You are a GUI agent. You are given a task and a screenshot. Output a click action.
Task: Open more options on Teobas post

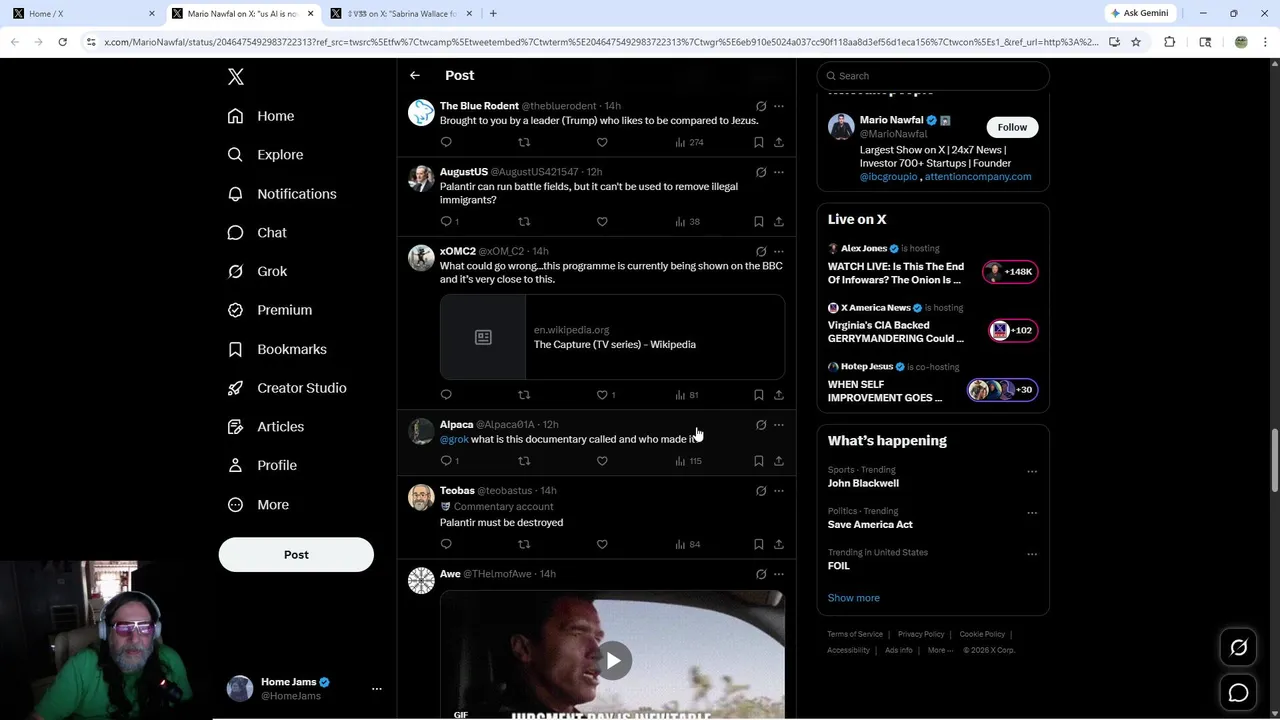(x=779, y=491)
